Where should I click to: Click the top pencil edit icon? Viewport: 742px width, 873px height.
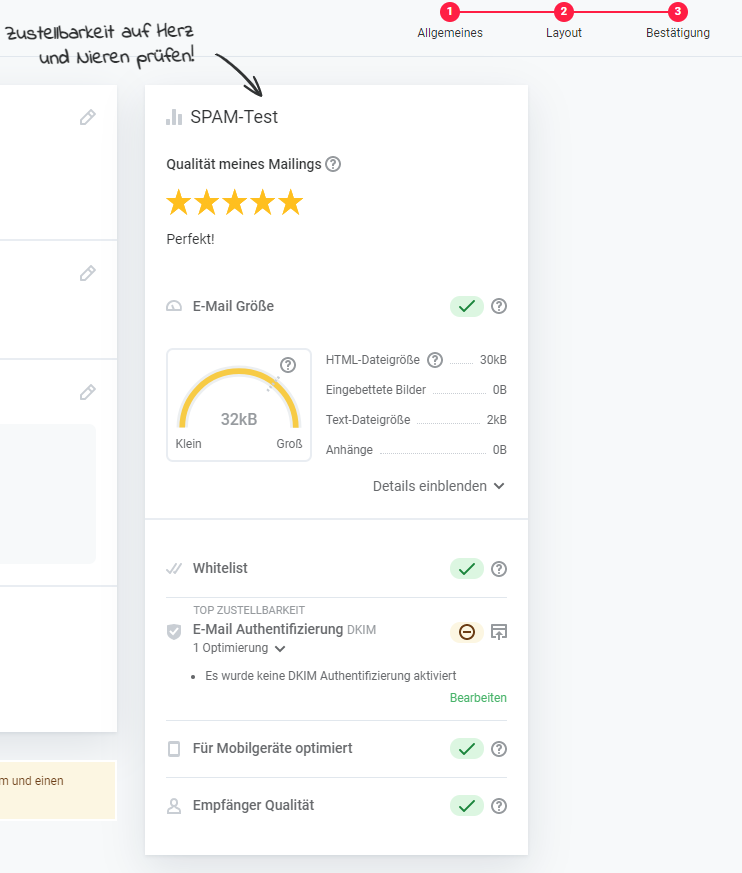[88, 117]
